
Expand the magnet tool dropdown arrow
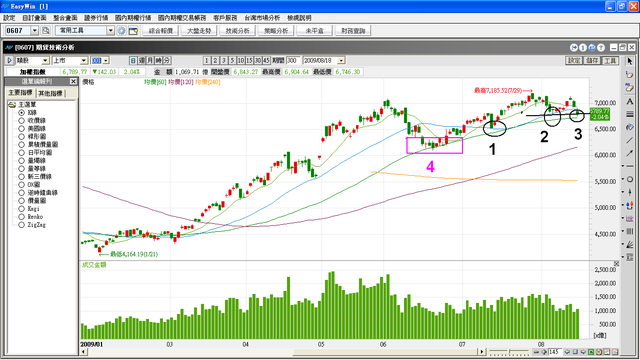pos(623,205)
